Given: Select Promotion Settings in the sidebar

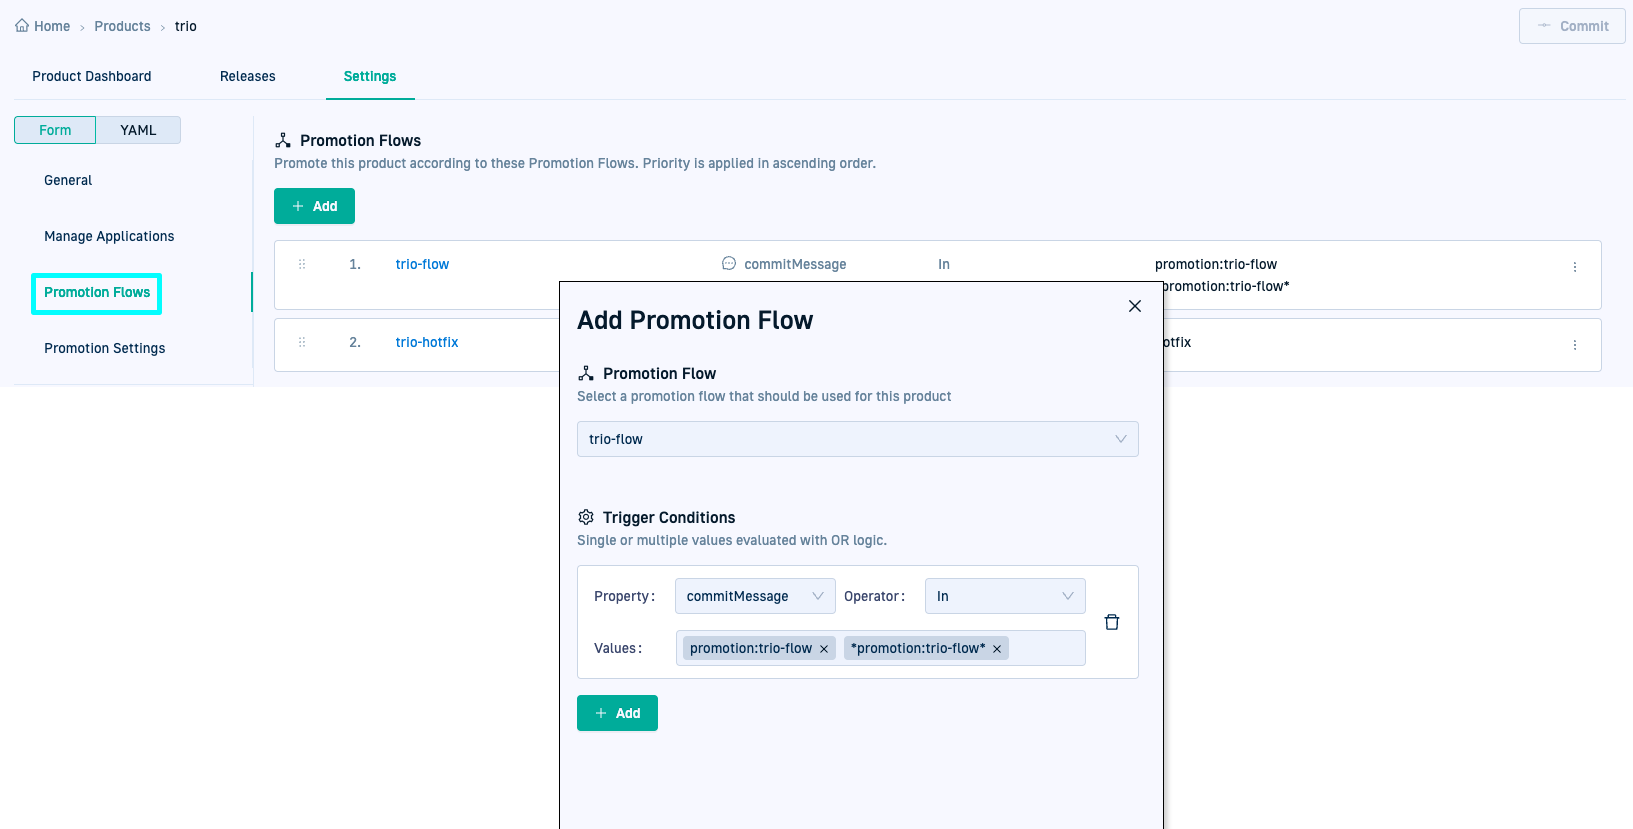Looking at the screenshot, I should pos(105,348).
